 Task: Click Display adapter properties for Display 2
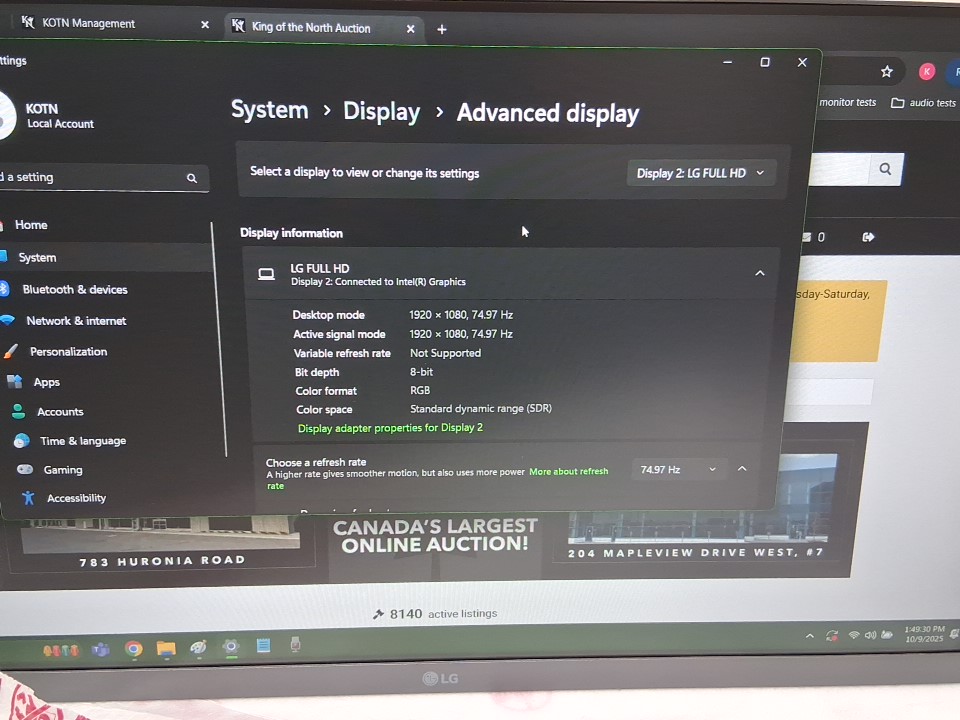[390, 428]
